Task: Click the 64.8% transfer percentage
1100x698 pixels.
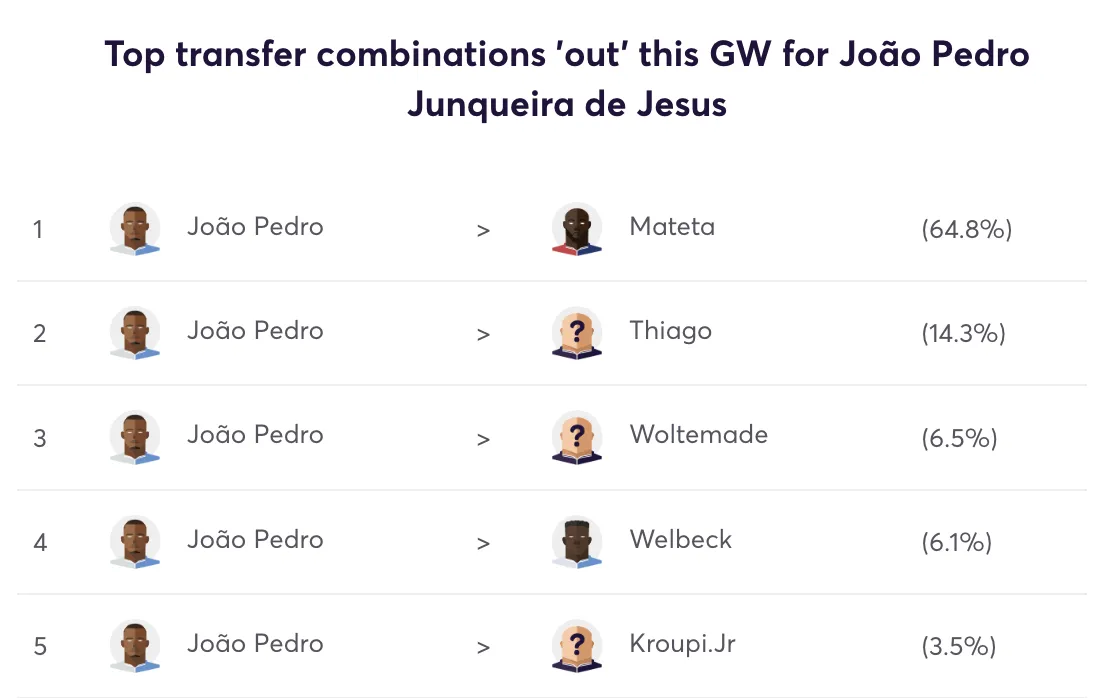Action: click(x=966, y=230)
